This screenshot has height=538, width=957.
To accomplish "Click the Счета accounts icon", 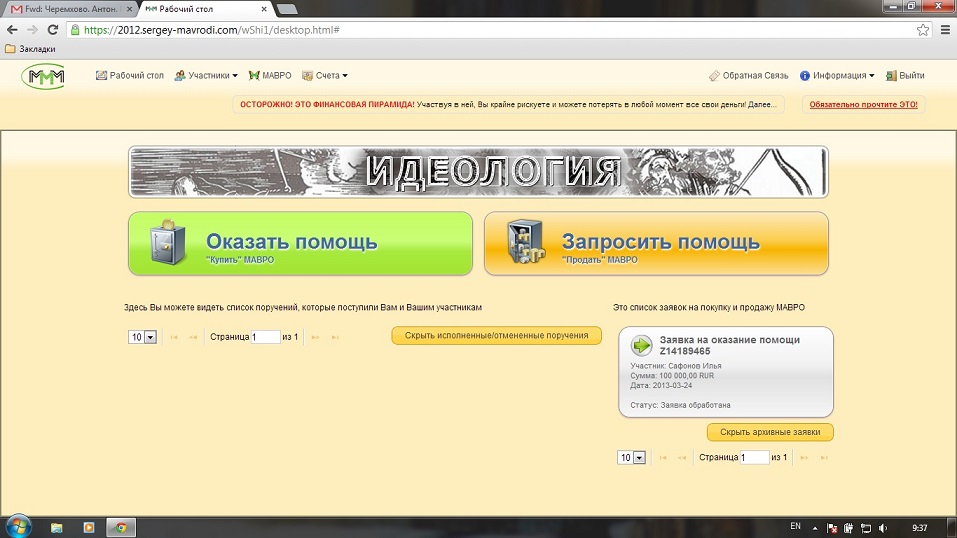I will 307,76.
